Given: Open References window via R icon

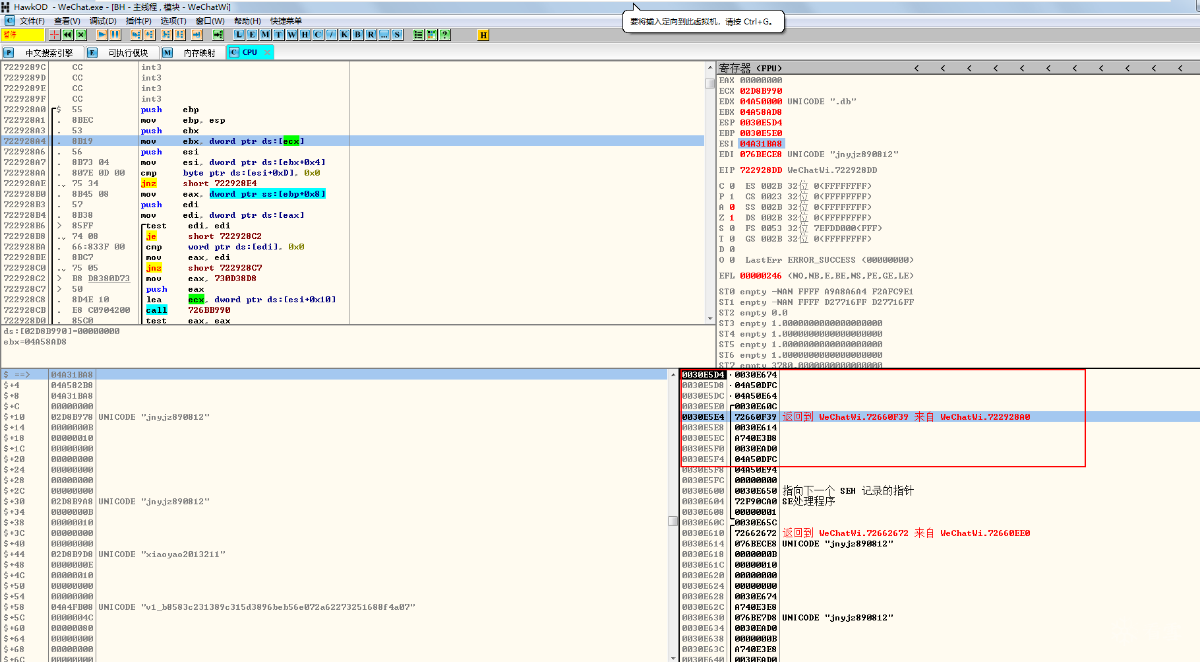Looking at the screenshot, I should click(x=370, y=34).
